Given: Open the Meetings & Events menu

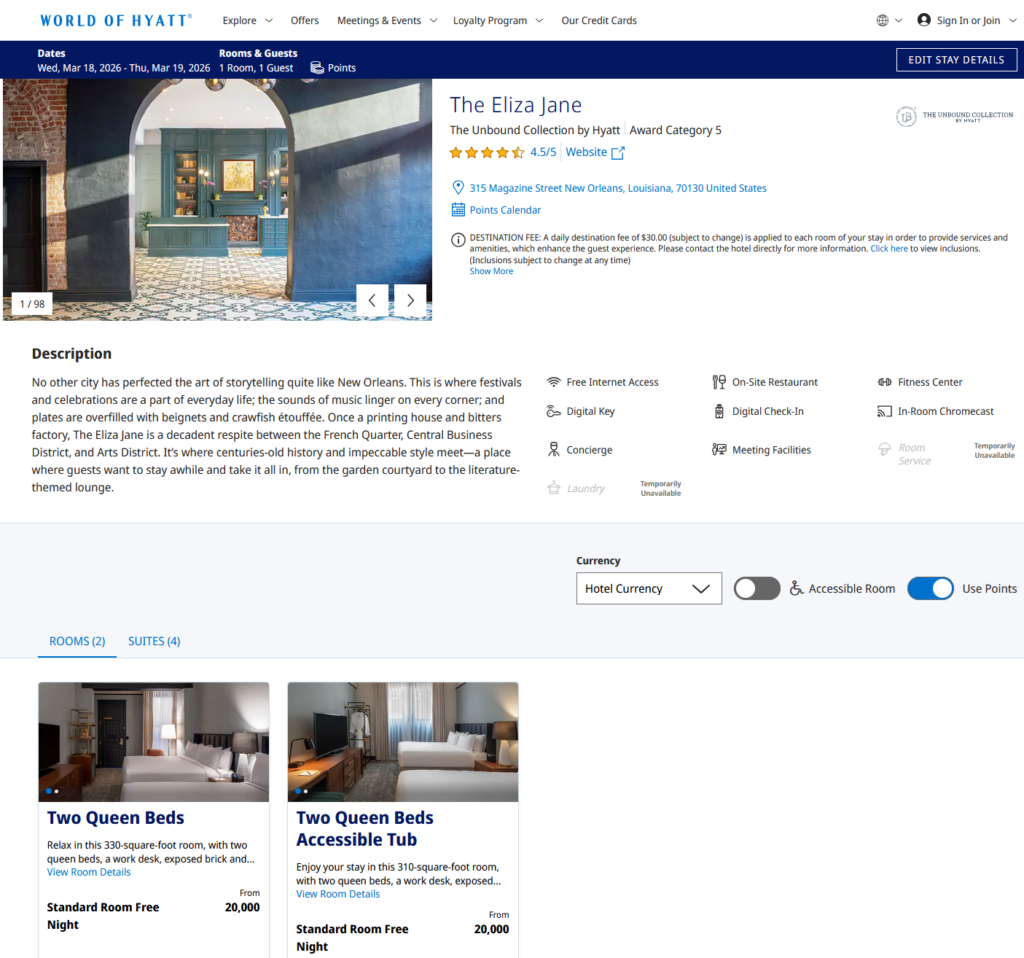Looking at the screenshot, I should click(x=386, y=20).
